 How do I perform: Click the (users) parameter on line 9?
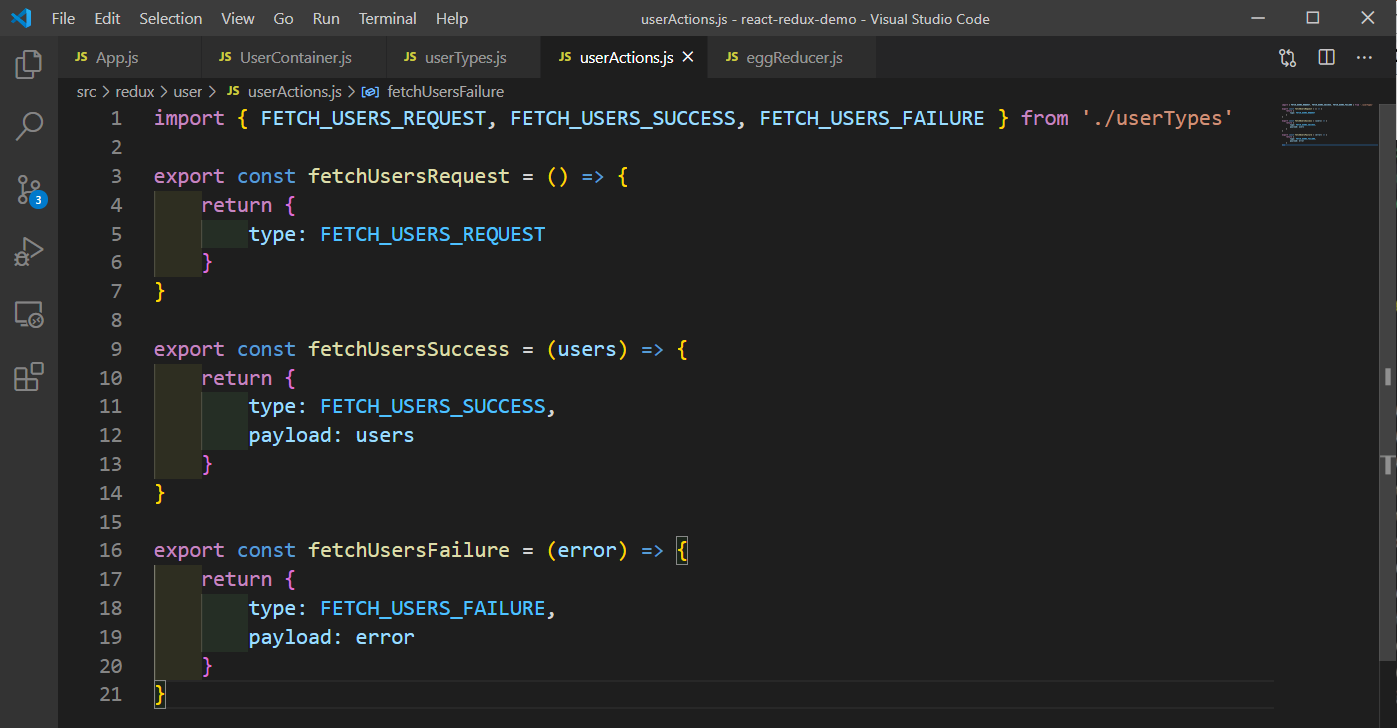click(587, 349)
